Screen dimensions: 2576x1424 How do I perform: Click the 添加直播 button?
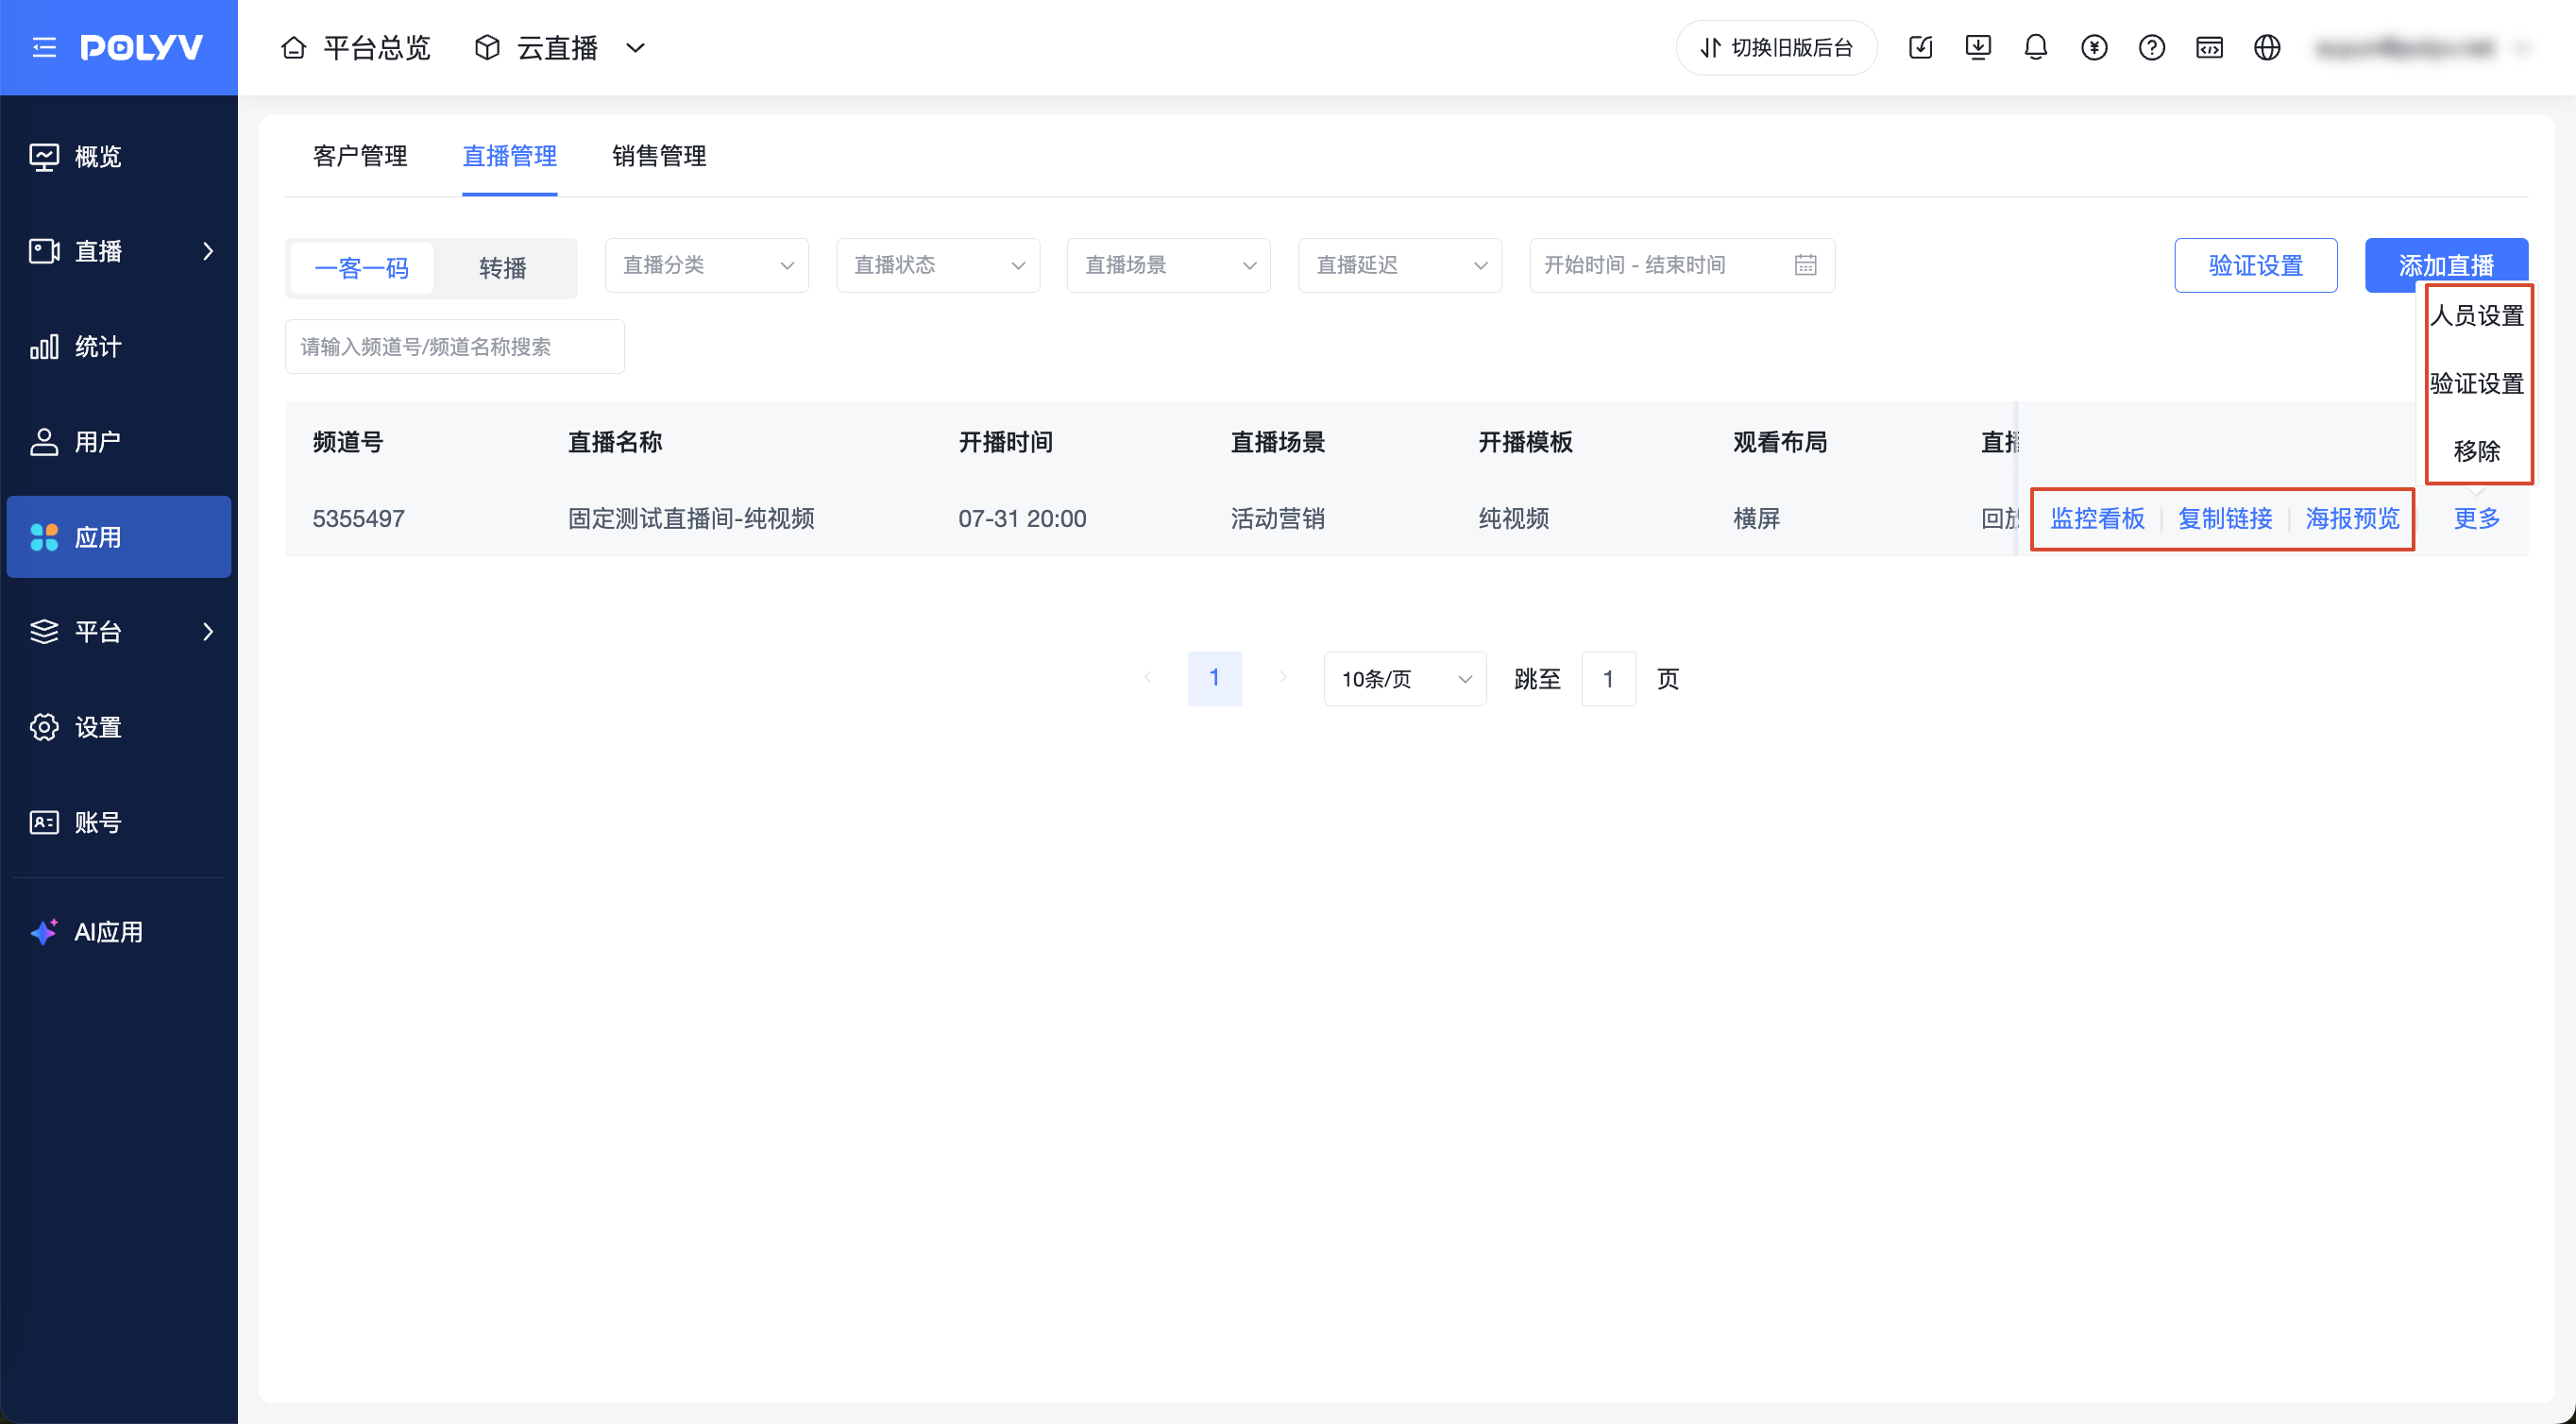(2447, 265)
